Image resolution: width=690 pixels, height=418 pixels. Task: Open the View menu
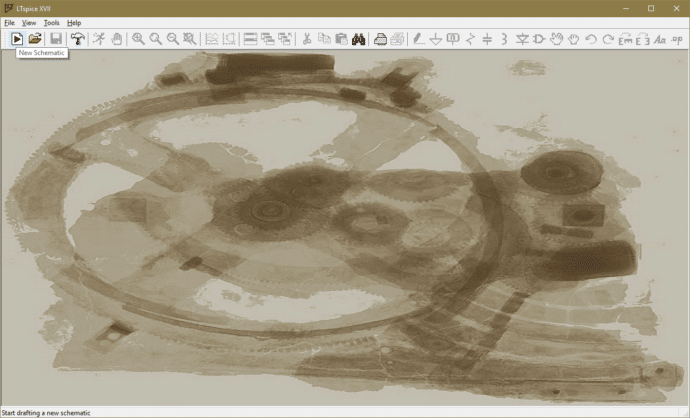(x=29, y=22)
